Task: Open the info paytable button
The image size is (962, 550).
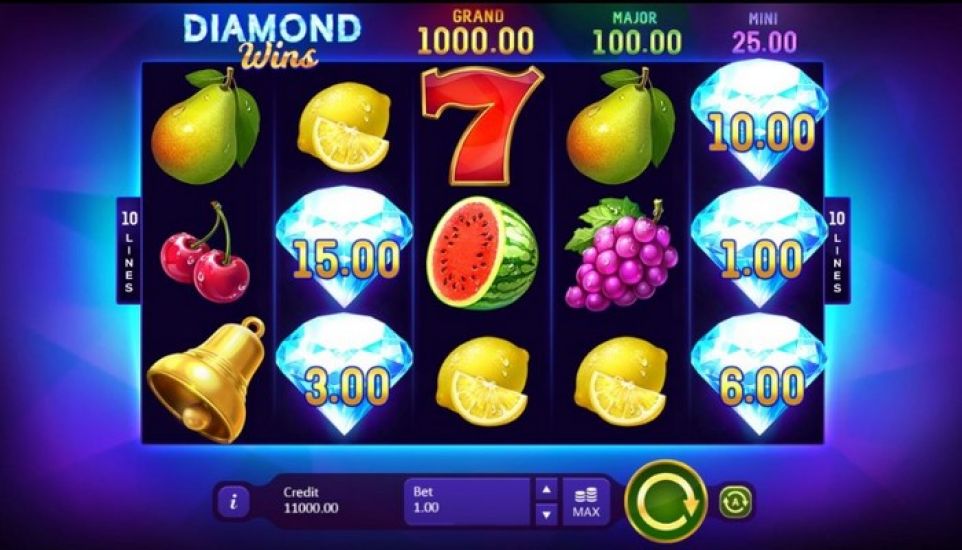Action: pyautogui.click(x=233, y=503)
